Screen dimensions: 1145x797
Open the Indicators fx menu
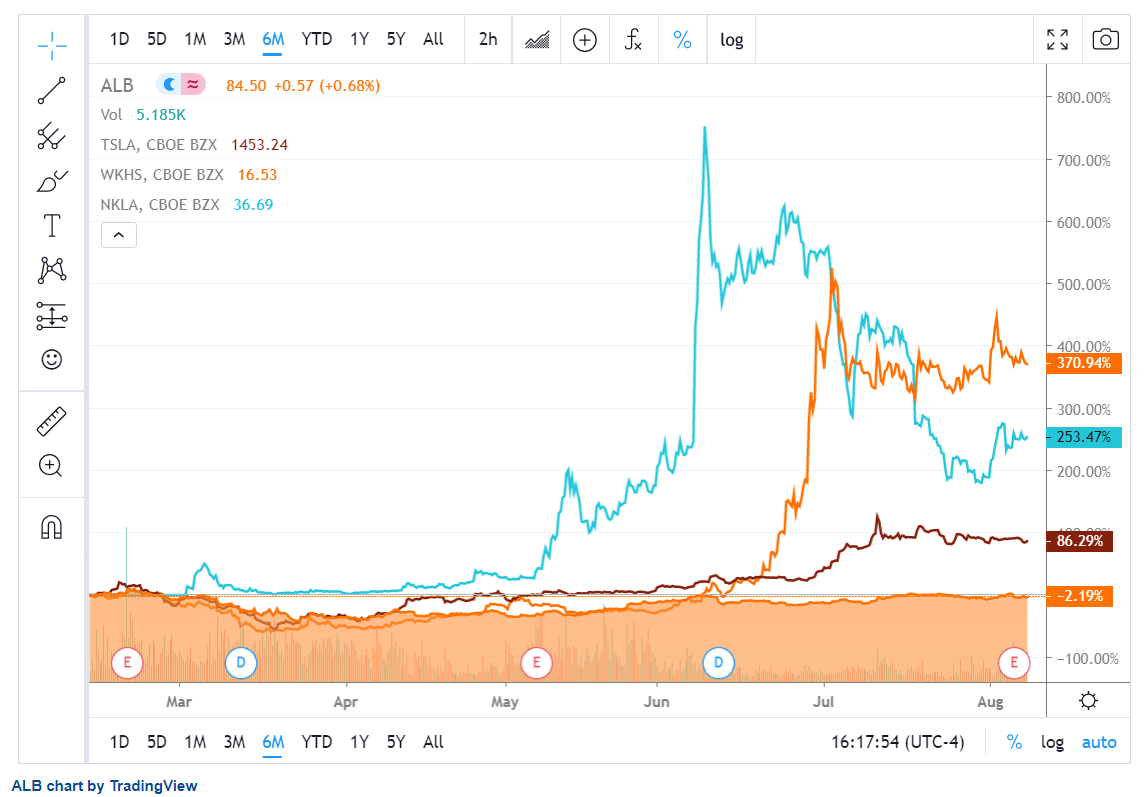[x=633, y=39]
